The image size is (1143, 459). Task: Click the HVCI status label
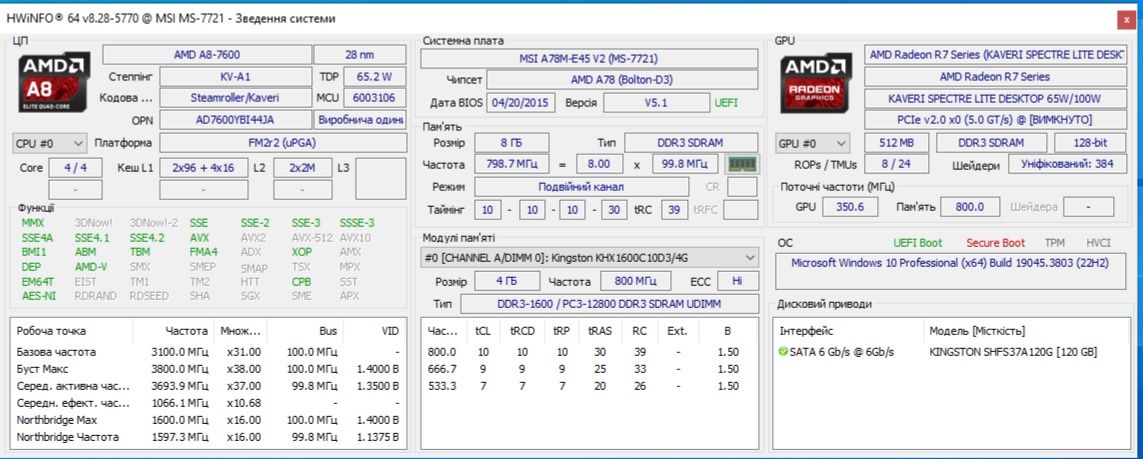point(1099,243)
